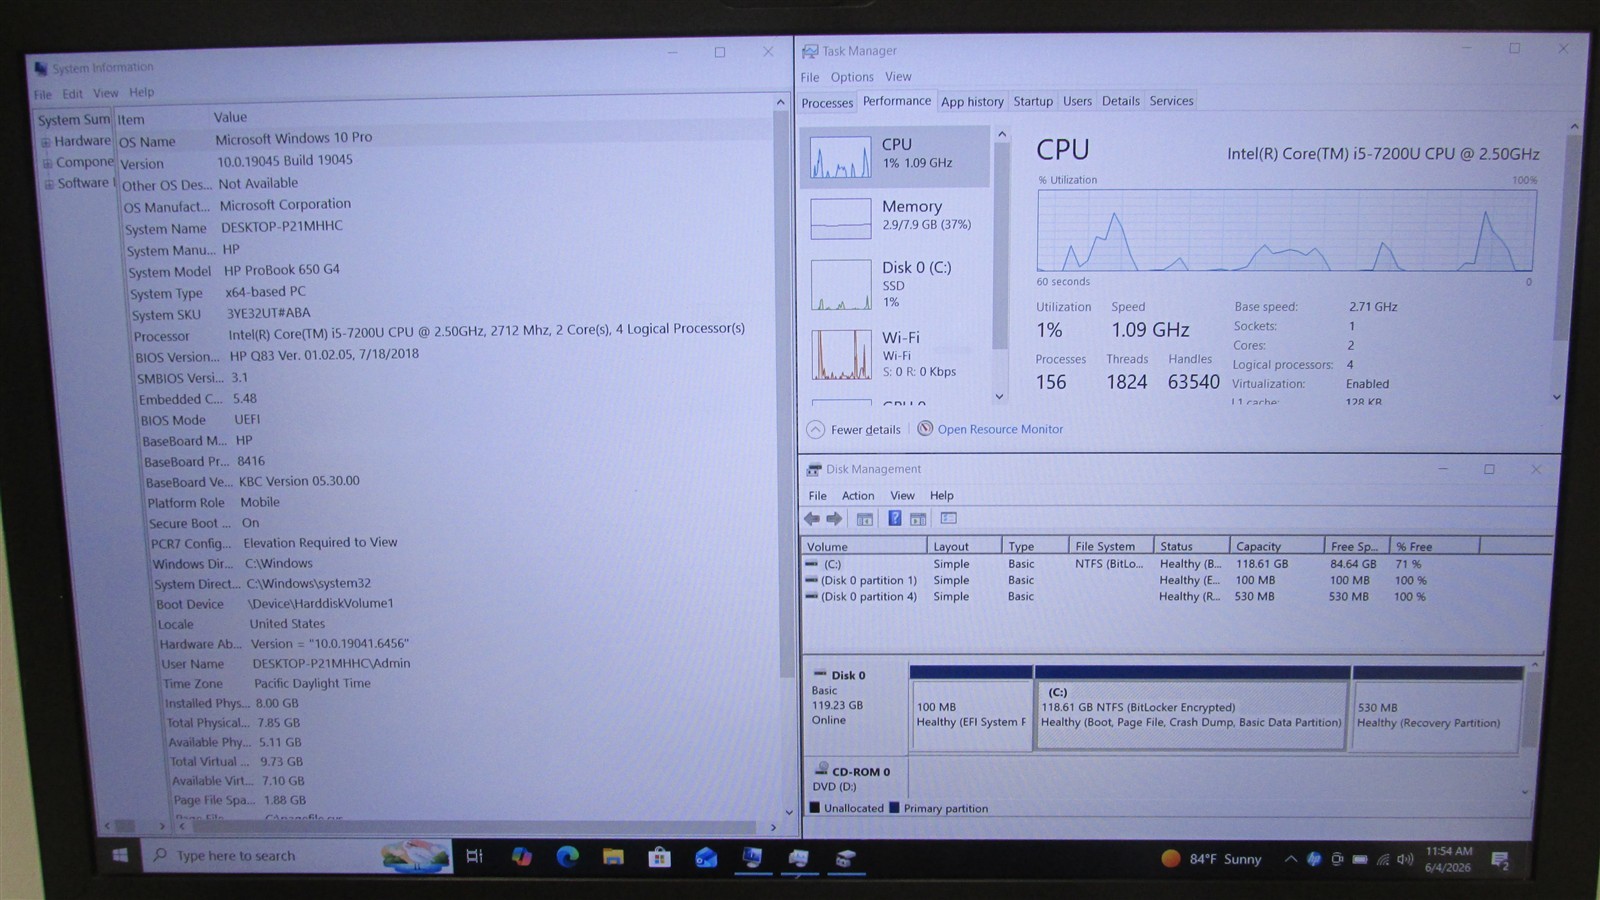
Task: Expand the Components tree node
Action: coord(47,163)
